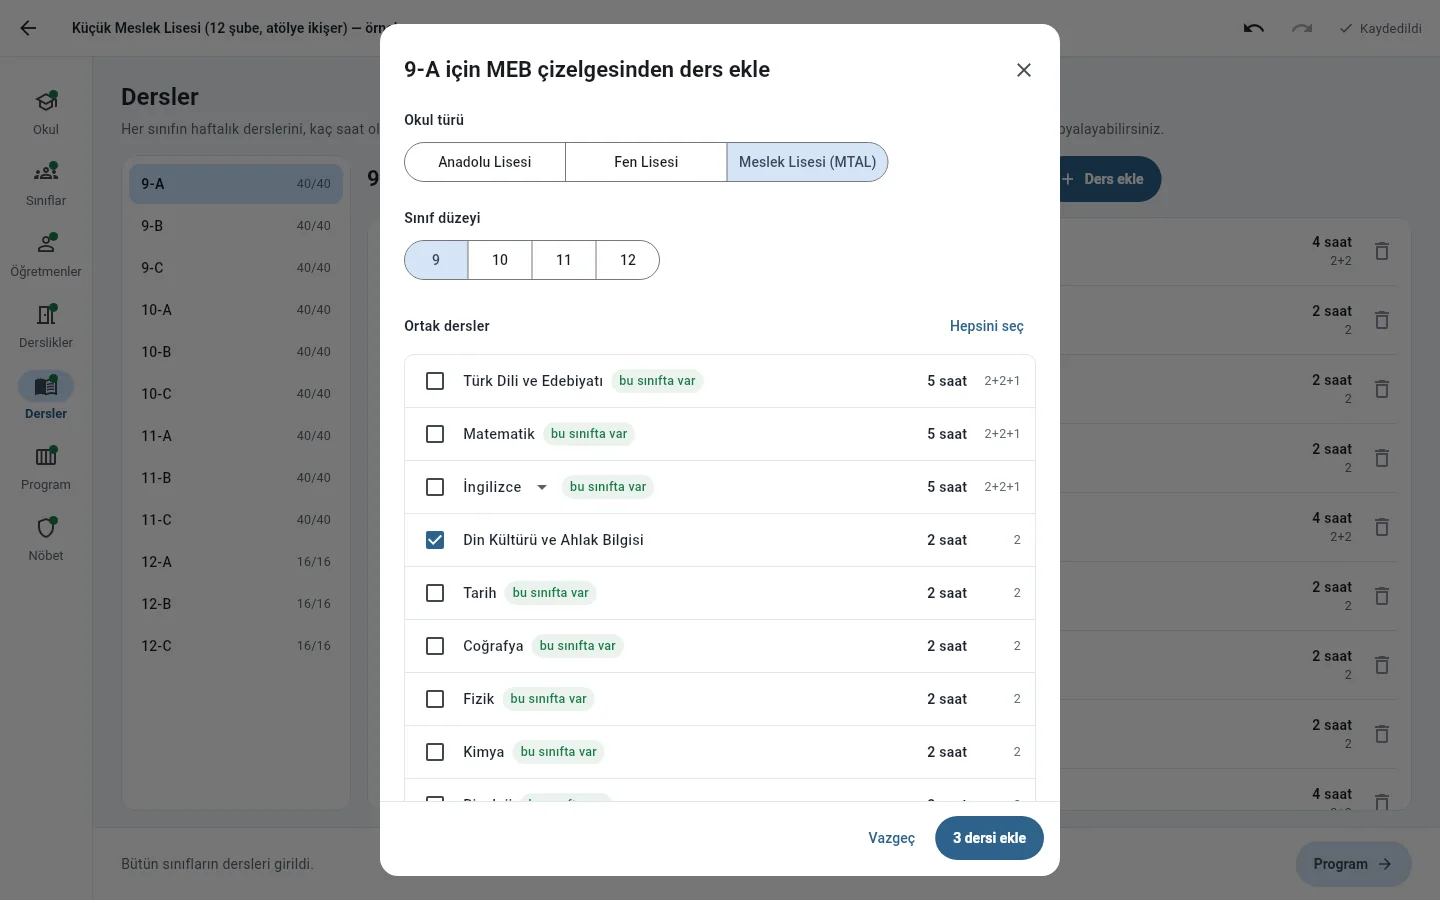
Task: Close the MEB çizelgesi dialog
Action: pyautogui.click(x=1024, y=70)
